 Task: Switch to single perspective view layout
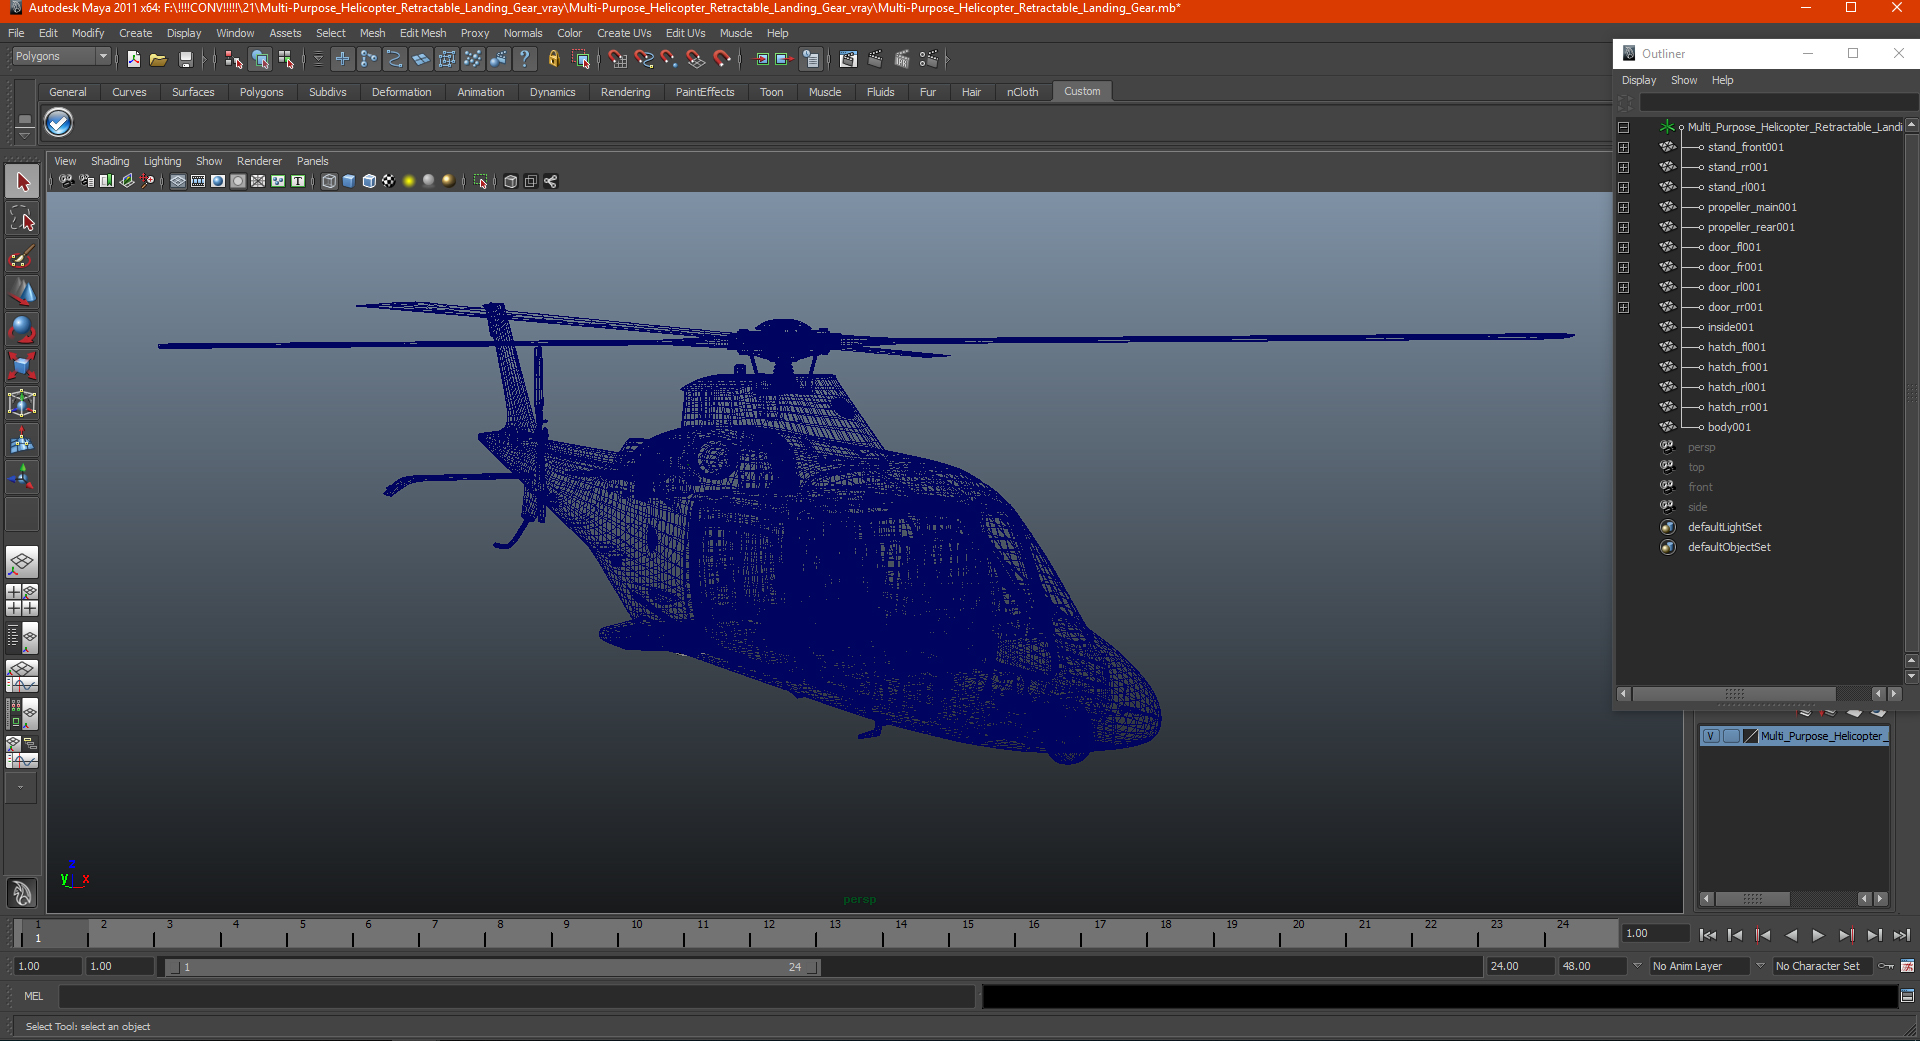22,562
